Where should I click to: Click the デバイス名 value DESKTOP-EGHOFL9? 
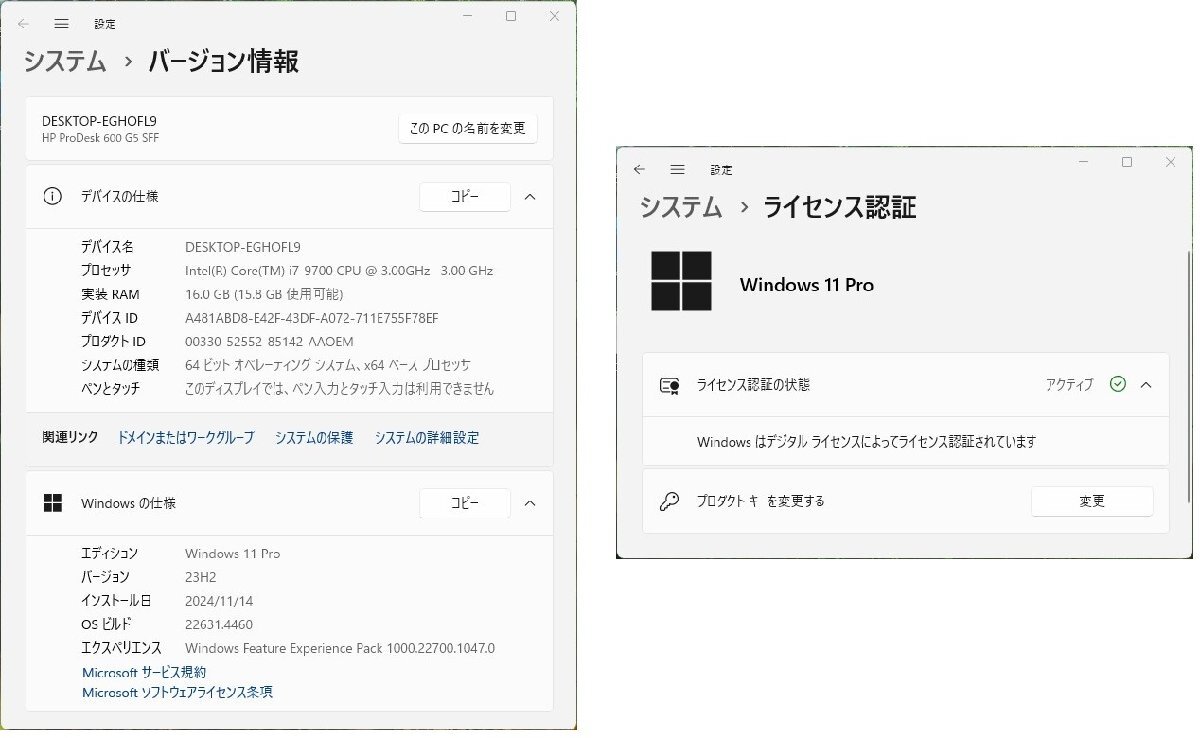[243, 246]
